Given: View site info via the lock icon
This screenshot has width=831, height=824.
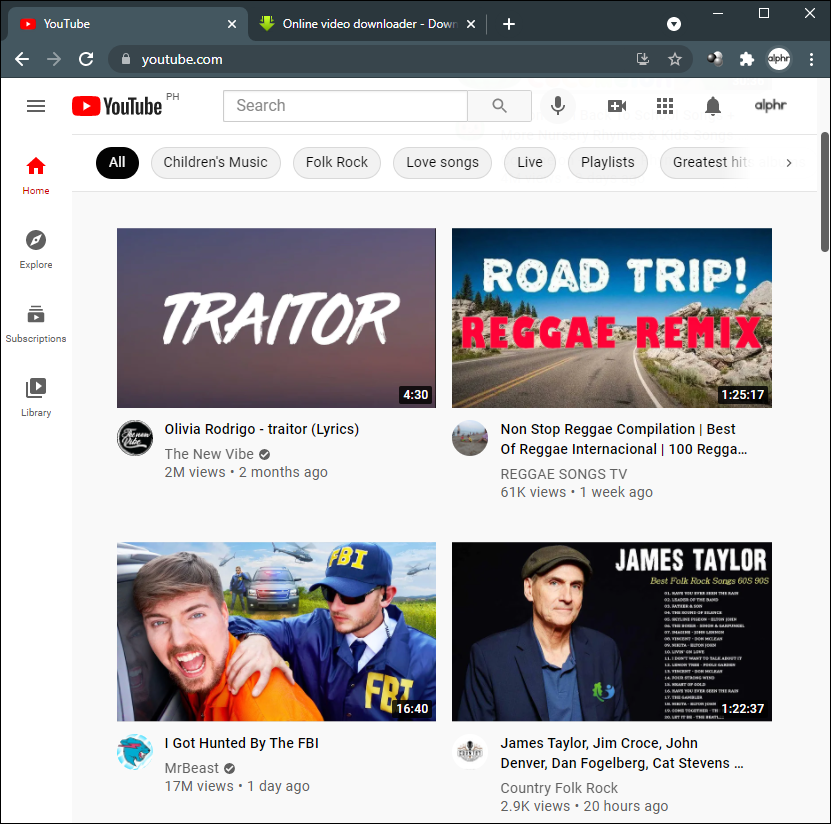Looking at the screenshot, I should pos(126,59).
